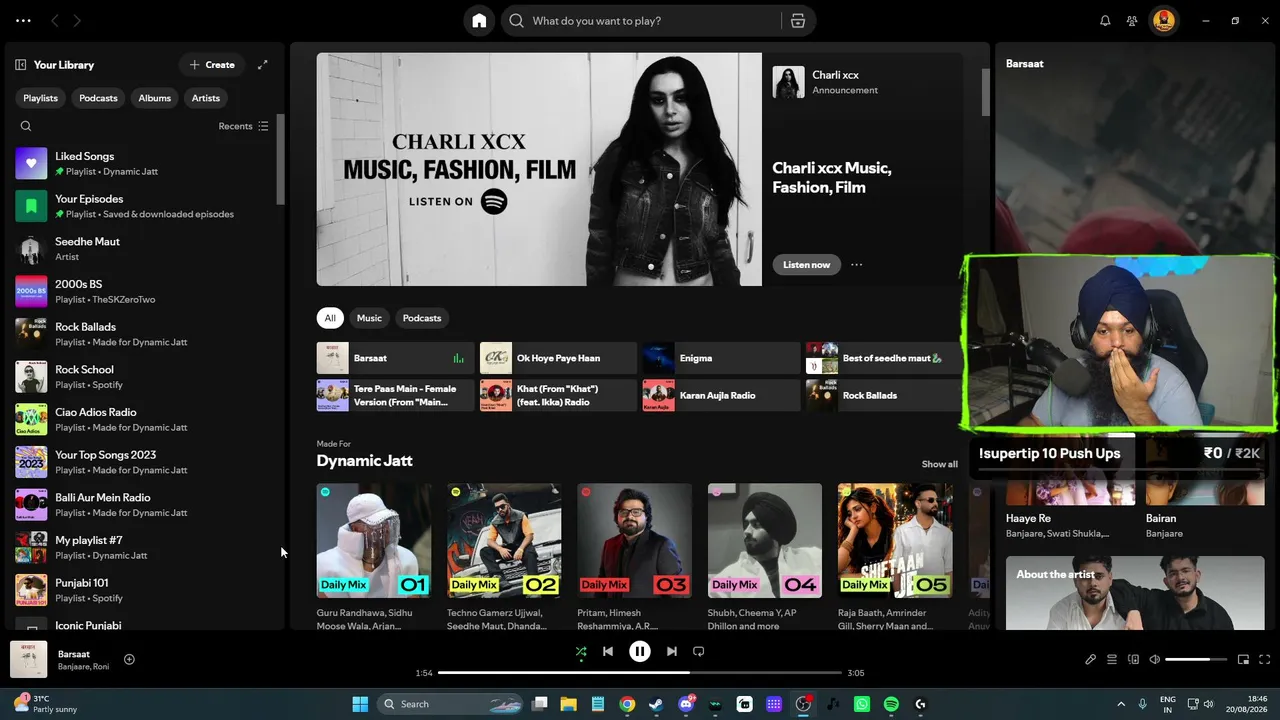Viewport: 1280px width, 720px height.
Task: Toggle the Podcasts filter chip in Your Library
Action: point(98,98)
